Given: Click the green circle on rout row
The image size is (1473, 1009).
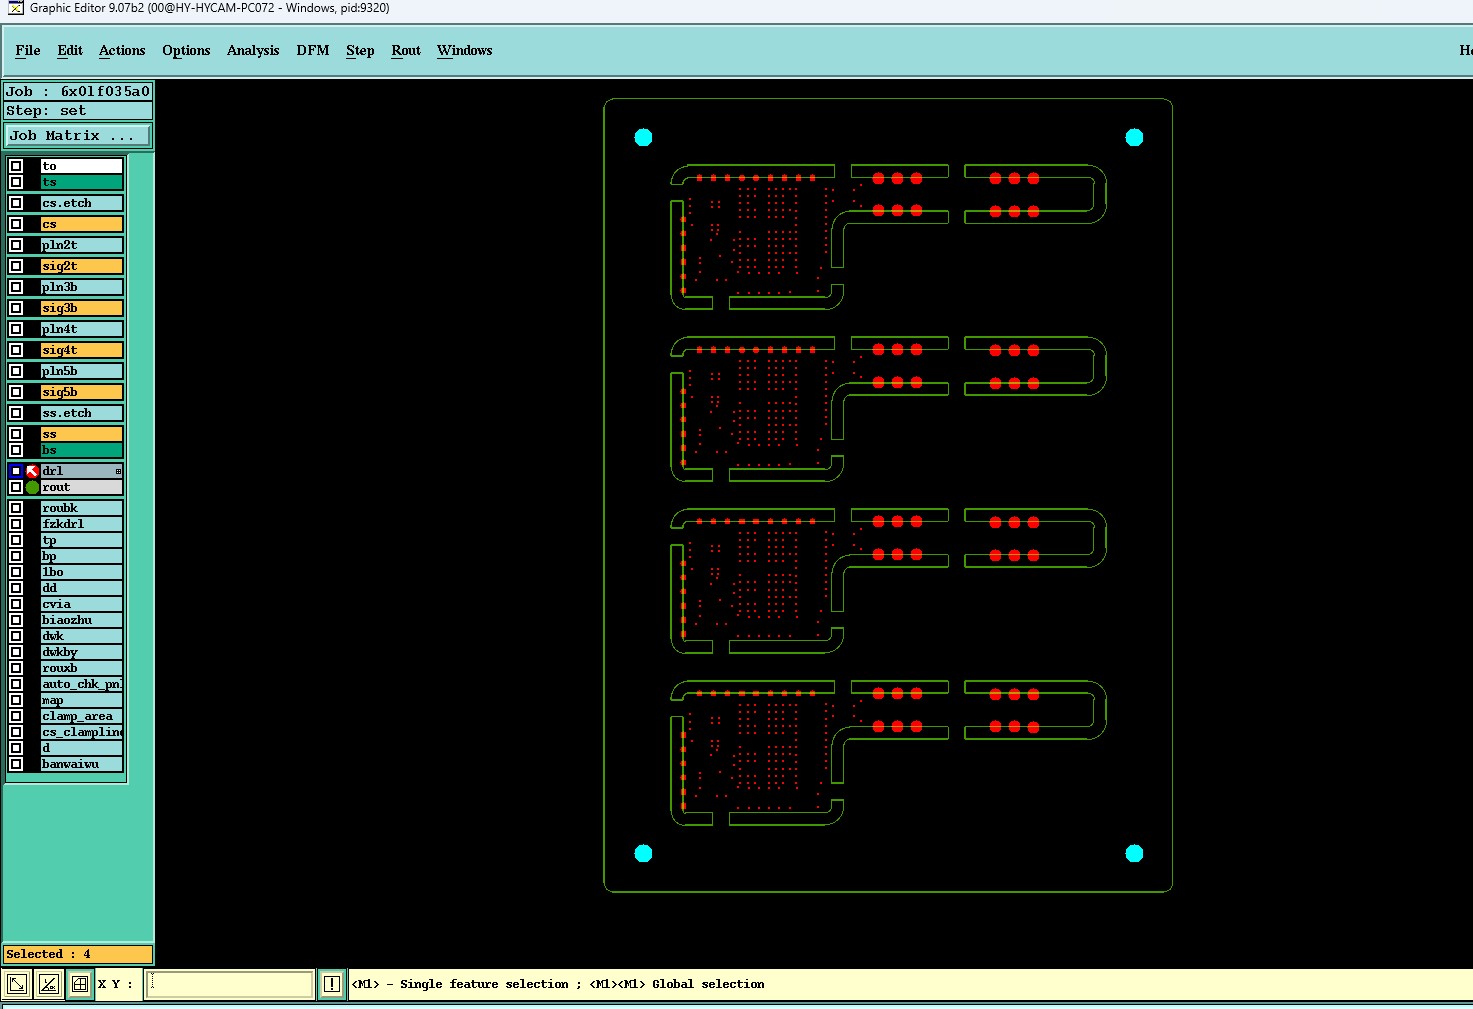Looking at the screenshot, I should click(x=32, y=487).
